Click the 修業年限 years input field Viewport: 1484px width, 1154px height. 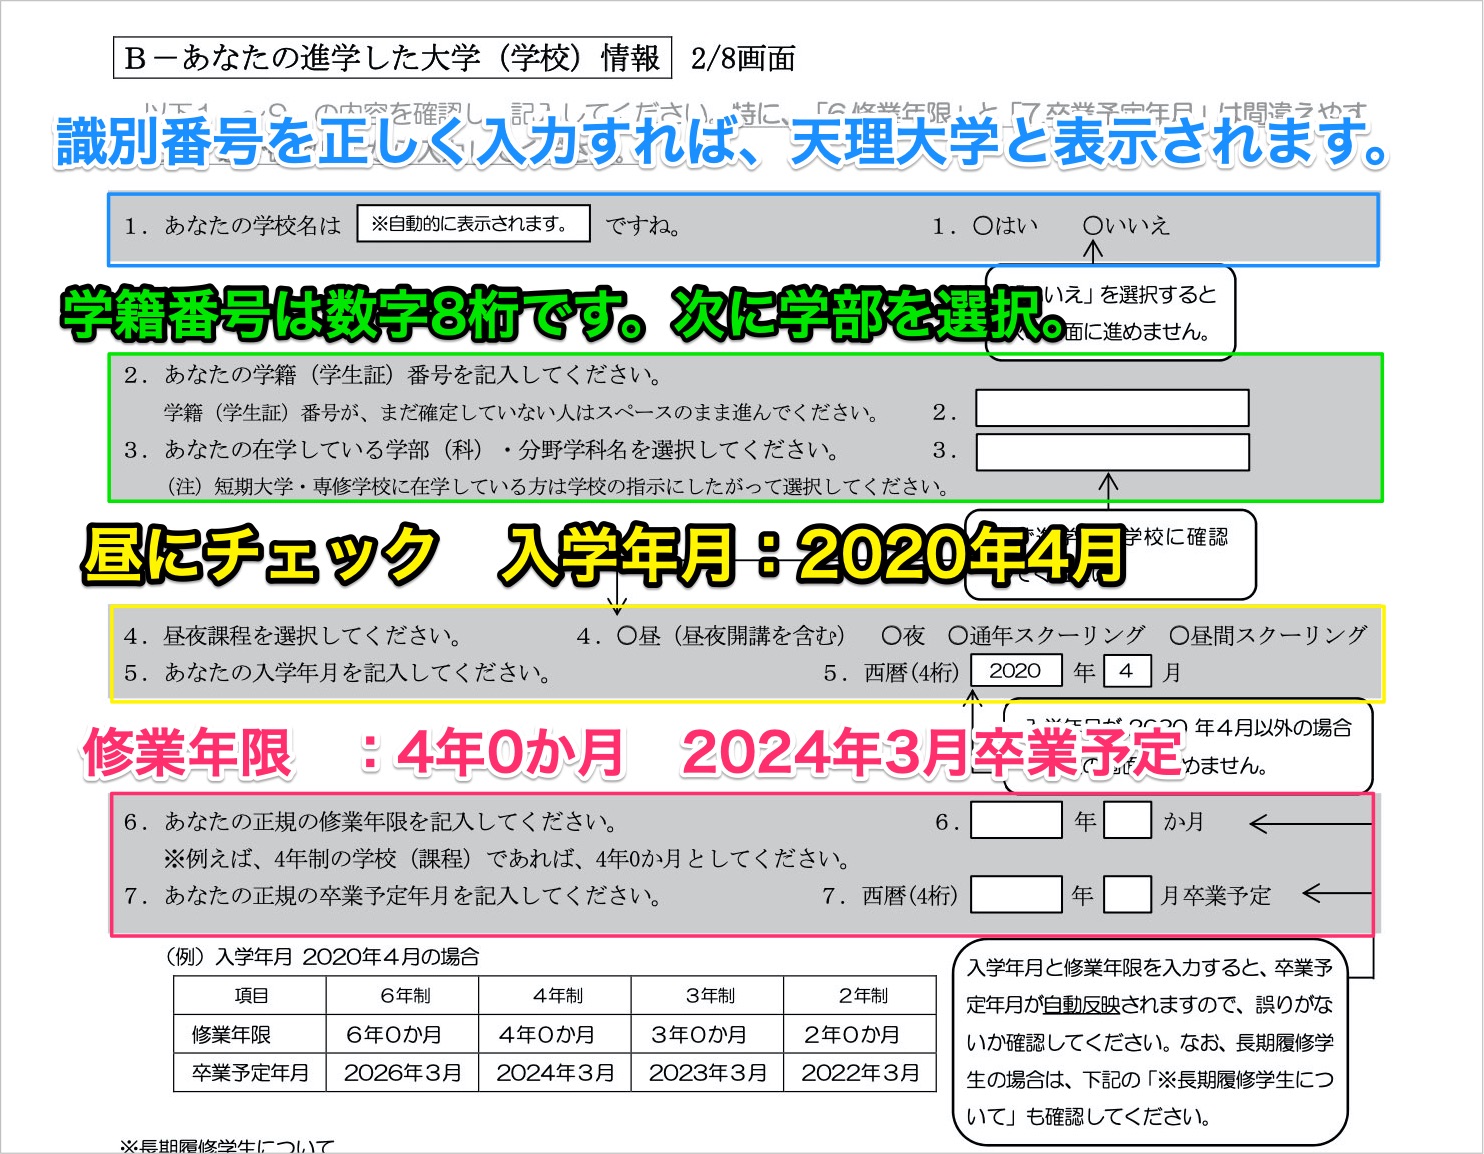[1016, 821]
